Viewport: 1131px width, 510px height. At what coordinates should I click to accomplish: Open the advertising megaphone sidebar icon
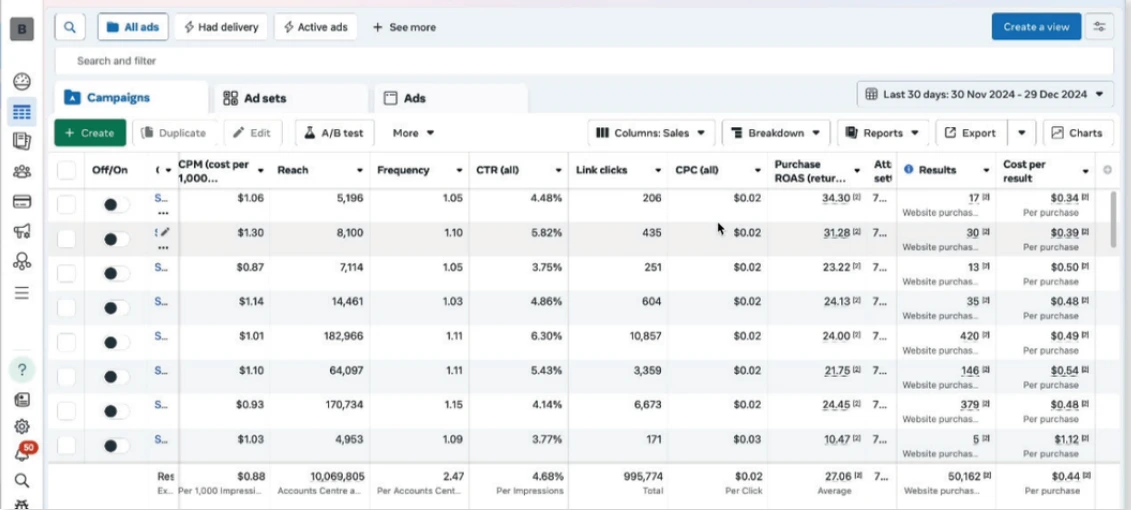(22, 231)
